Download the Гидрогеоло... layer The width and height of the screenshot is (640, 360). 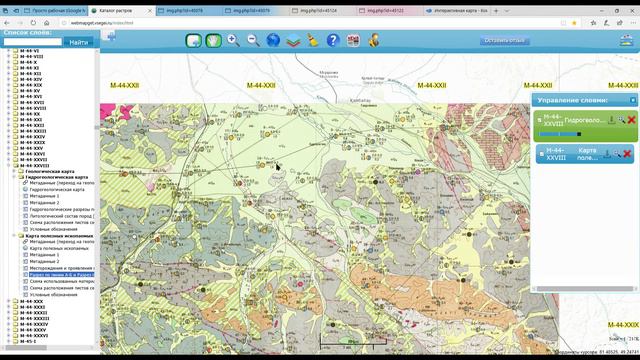(611, 120)
